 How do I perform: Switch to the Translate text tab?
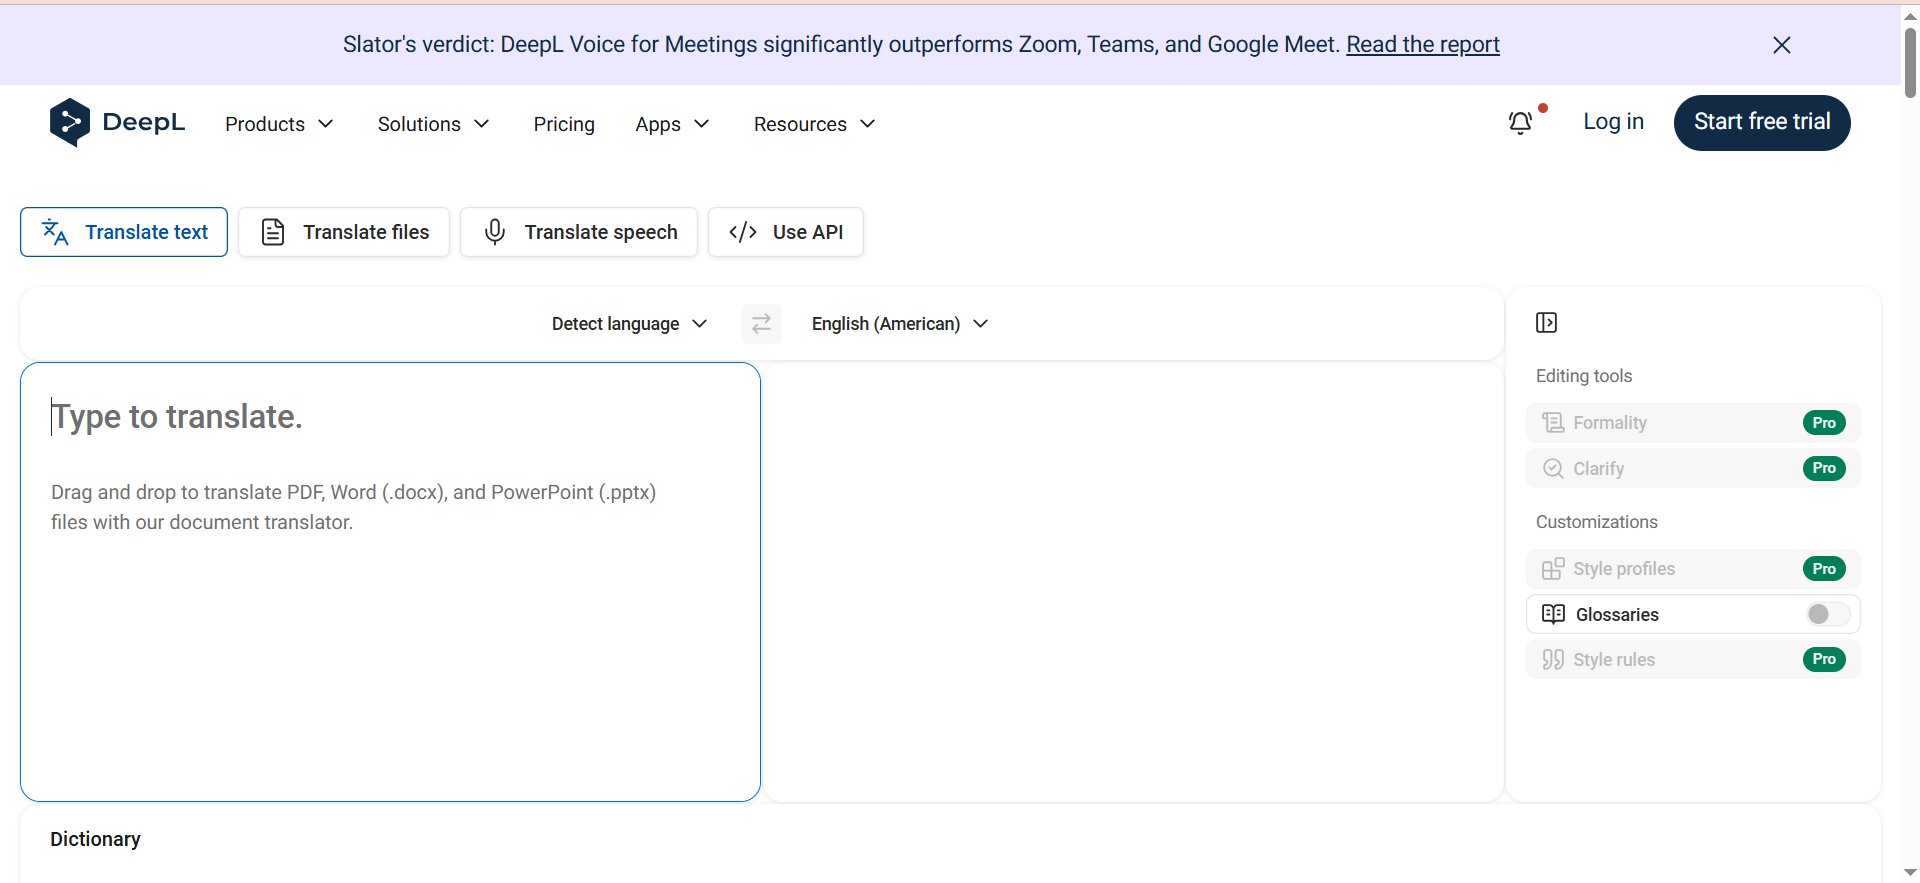click(124, 232)
